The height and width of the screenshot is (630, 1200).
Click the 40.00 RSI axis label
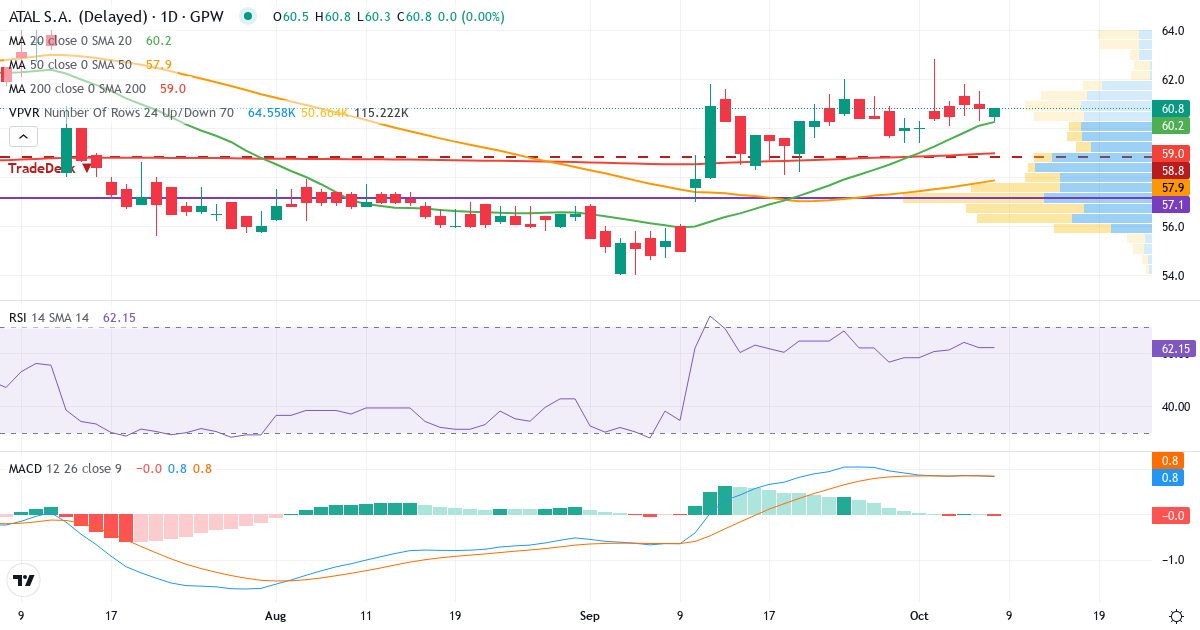(1174, 407)
